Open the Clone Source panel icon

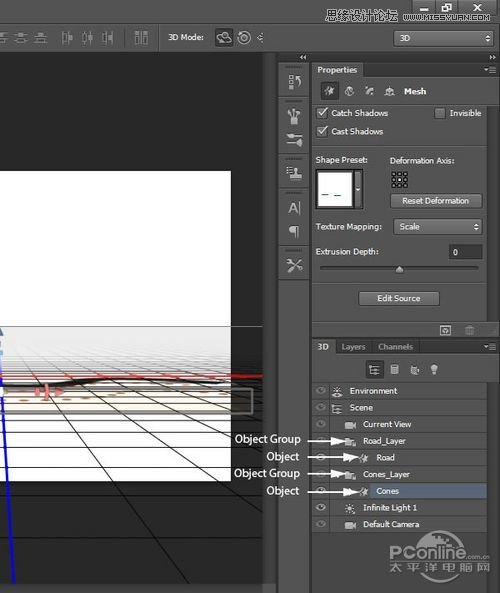[294, 173]
